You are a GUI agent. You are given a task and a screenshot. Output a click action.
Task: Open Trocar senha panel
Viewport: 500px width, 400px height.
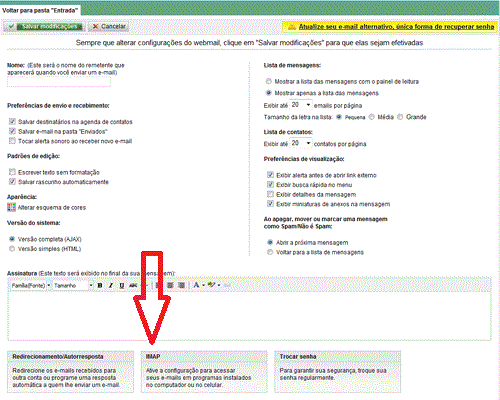338,371
